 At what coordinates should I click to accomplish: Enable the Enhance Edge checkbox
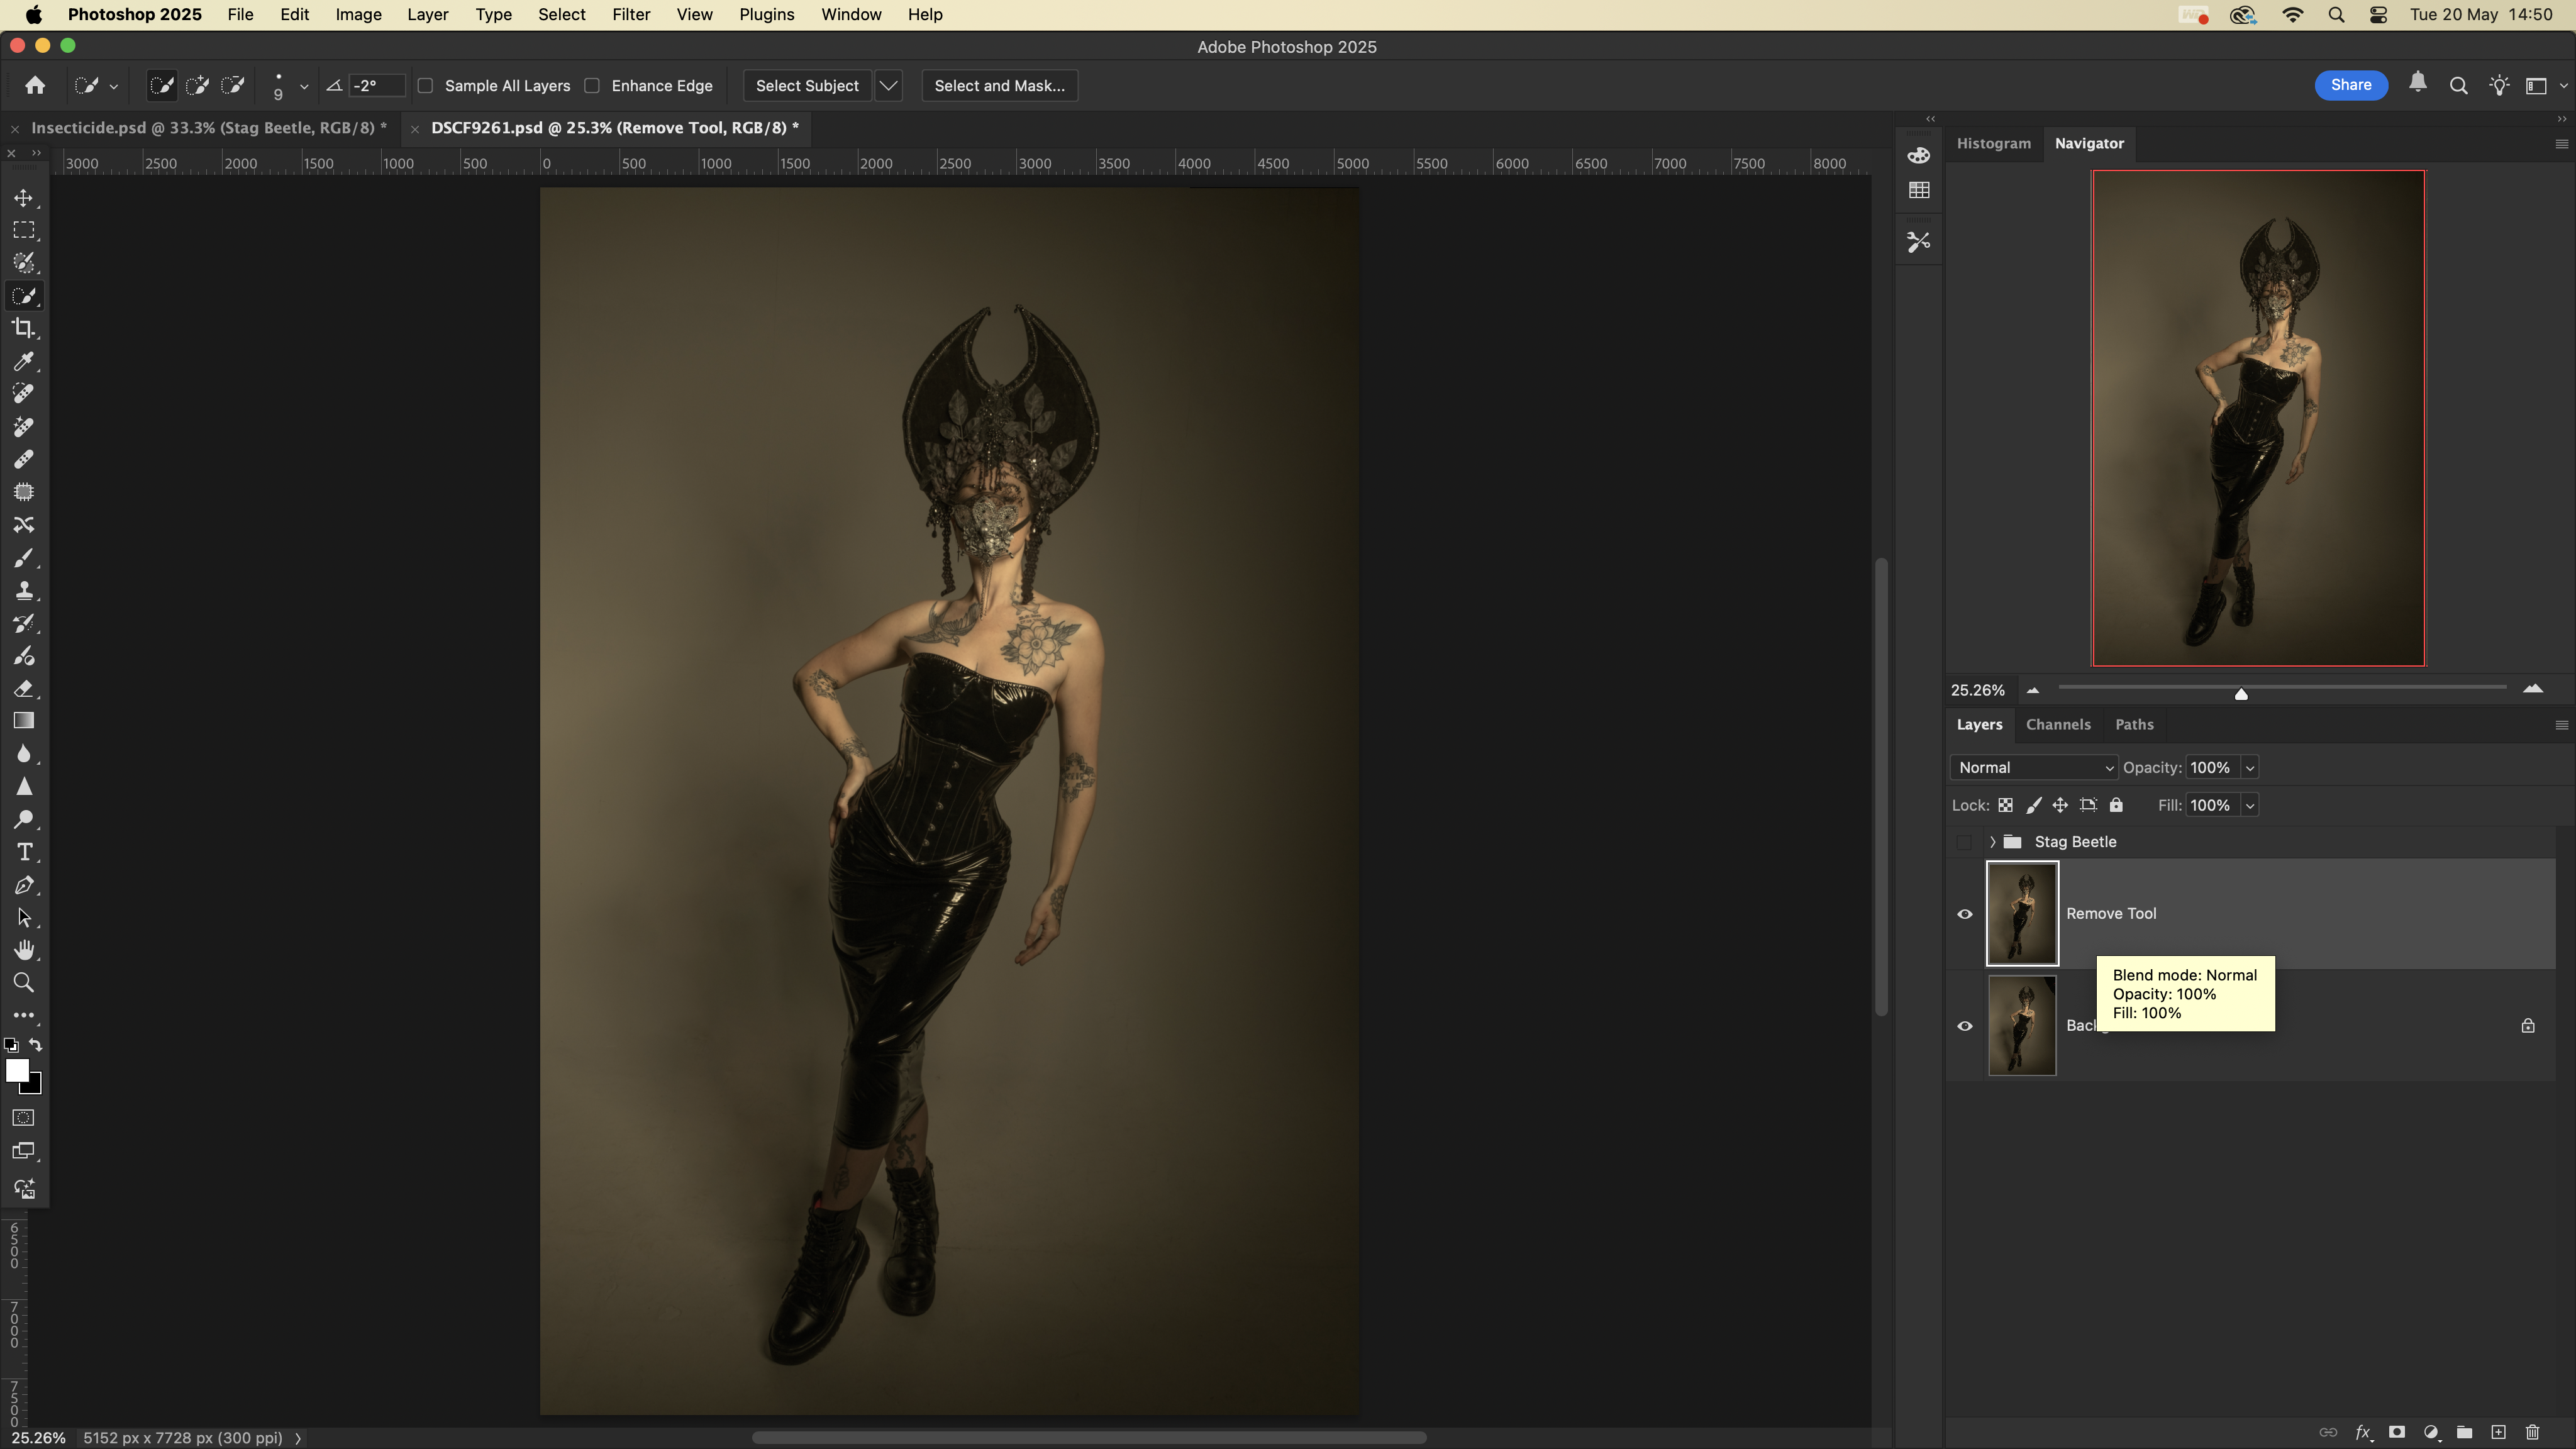click(592, 86)
